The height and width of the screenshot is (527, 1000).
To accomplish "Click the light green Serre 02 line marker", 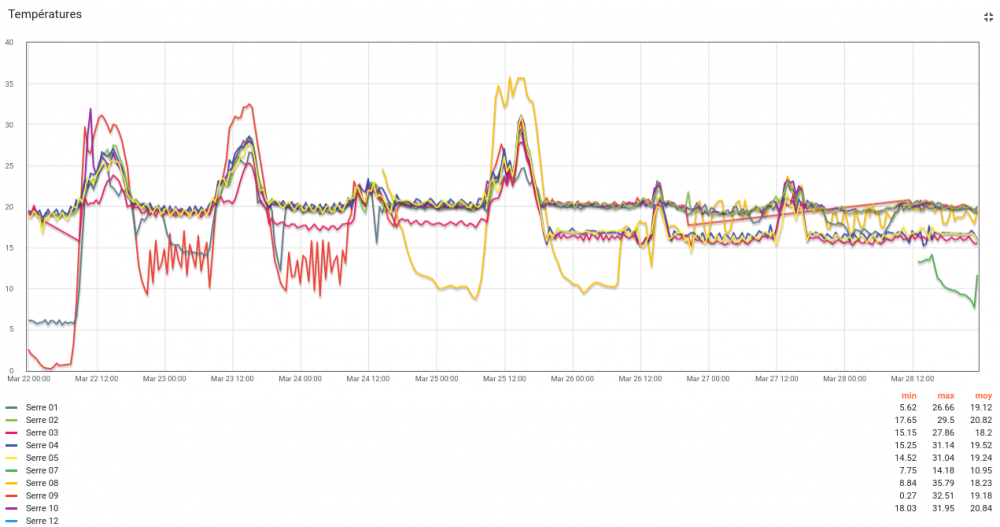I will coord(12,420).
